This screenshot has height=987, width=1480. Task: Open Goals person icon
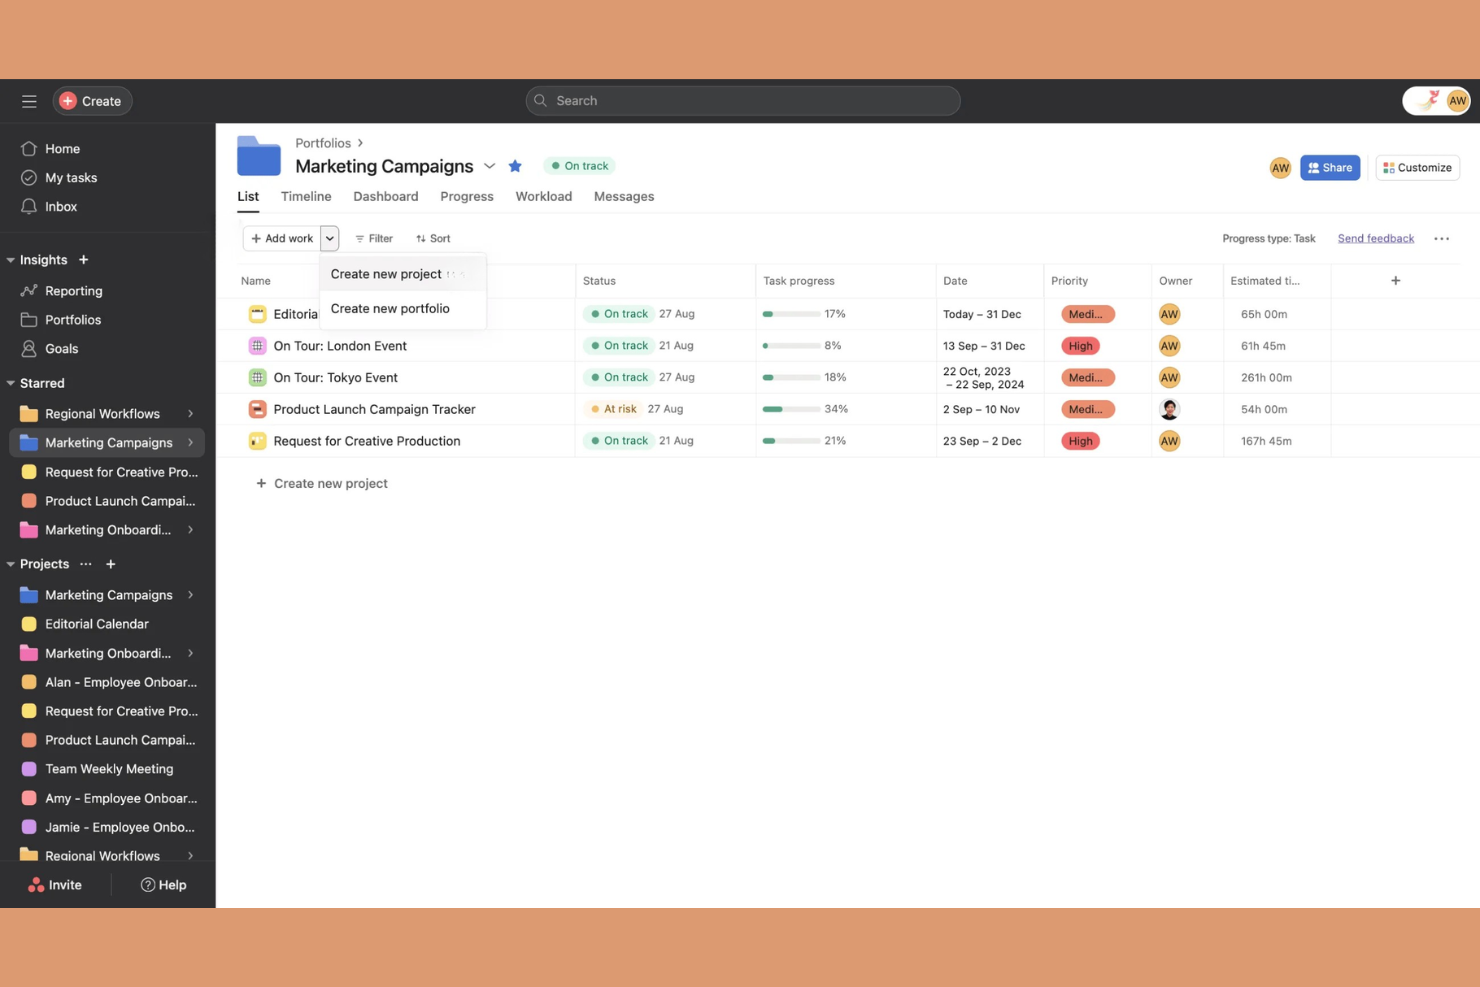point(29,349)
